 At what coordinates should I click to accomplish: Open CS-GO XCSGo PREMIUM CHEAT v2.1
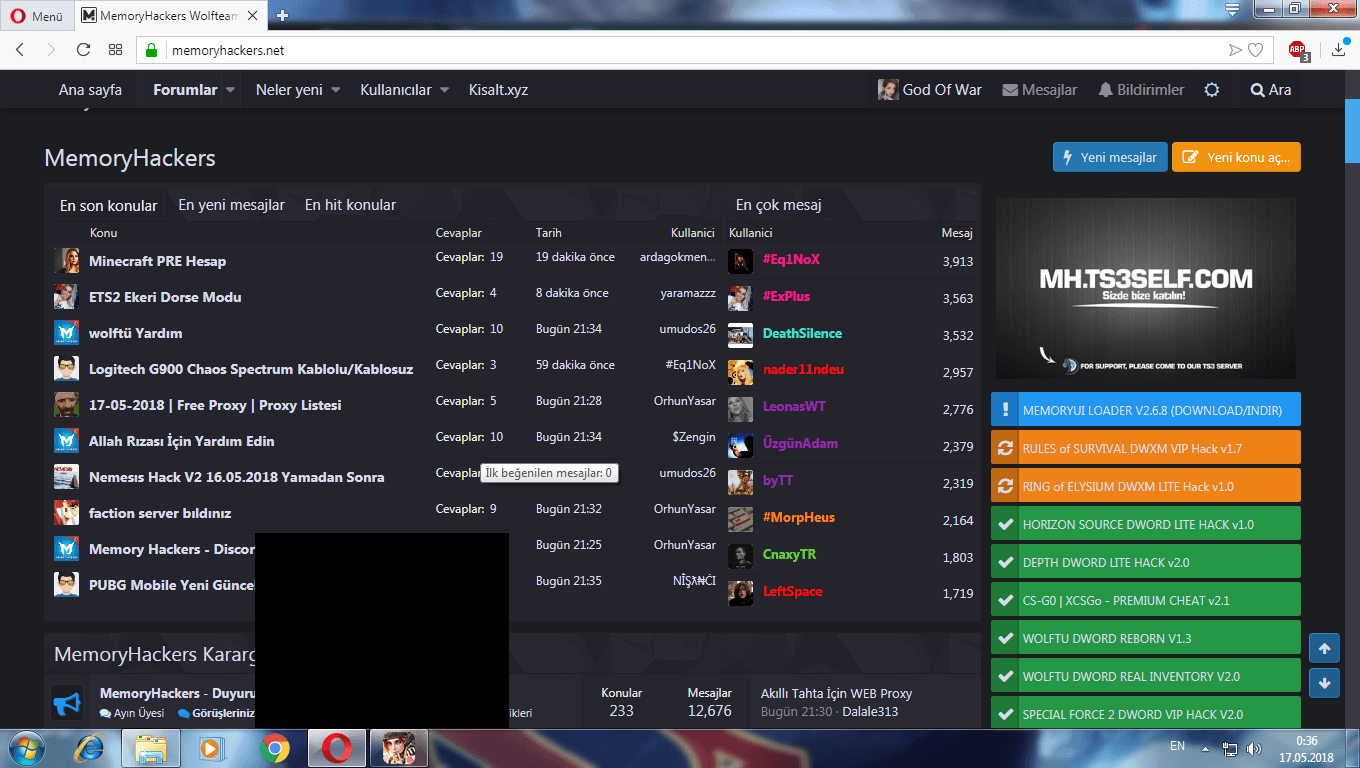pos(1146,600)
